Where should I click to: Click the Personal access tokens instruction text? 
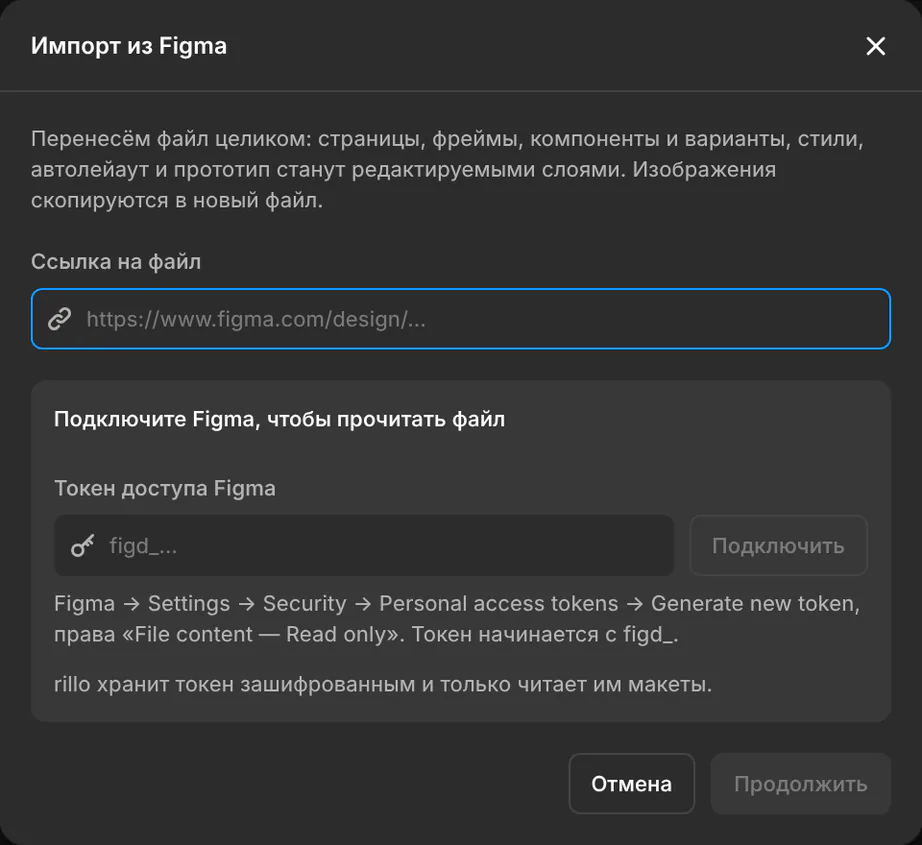pos(499,603)
